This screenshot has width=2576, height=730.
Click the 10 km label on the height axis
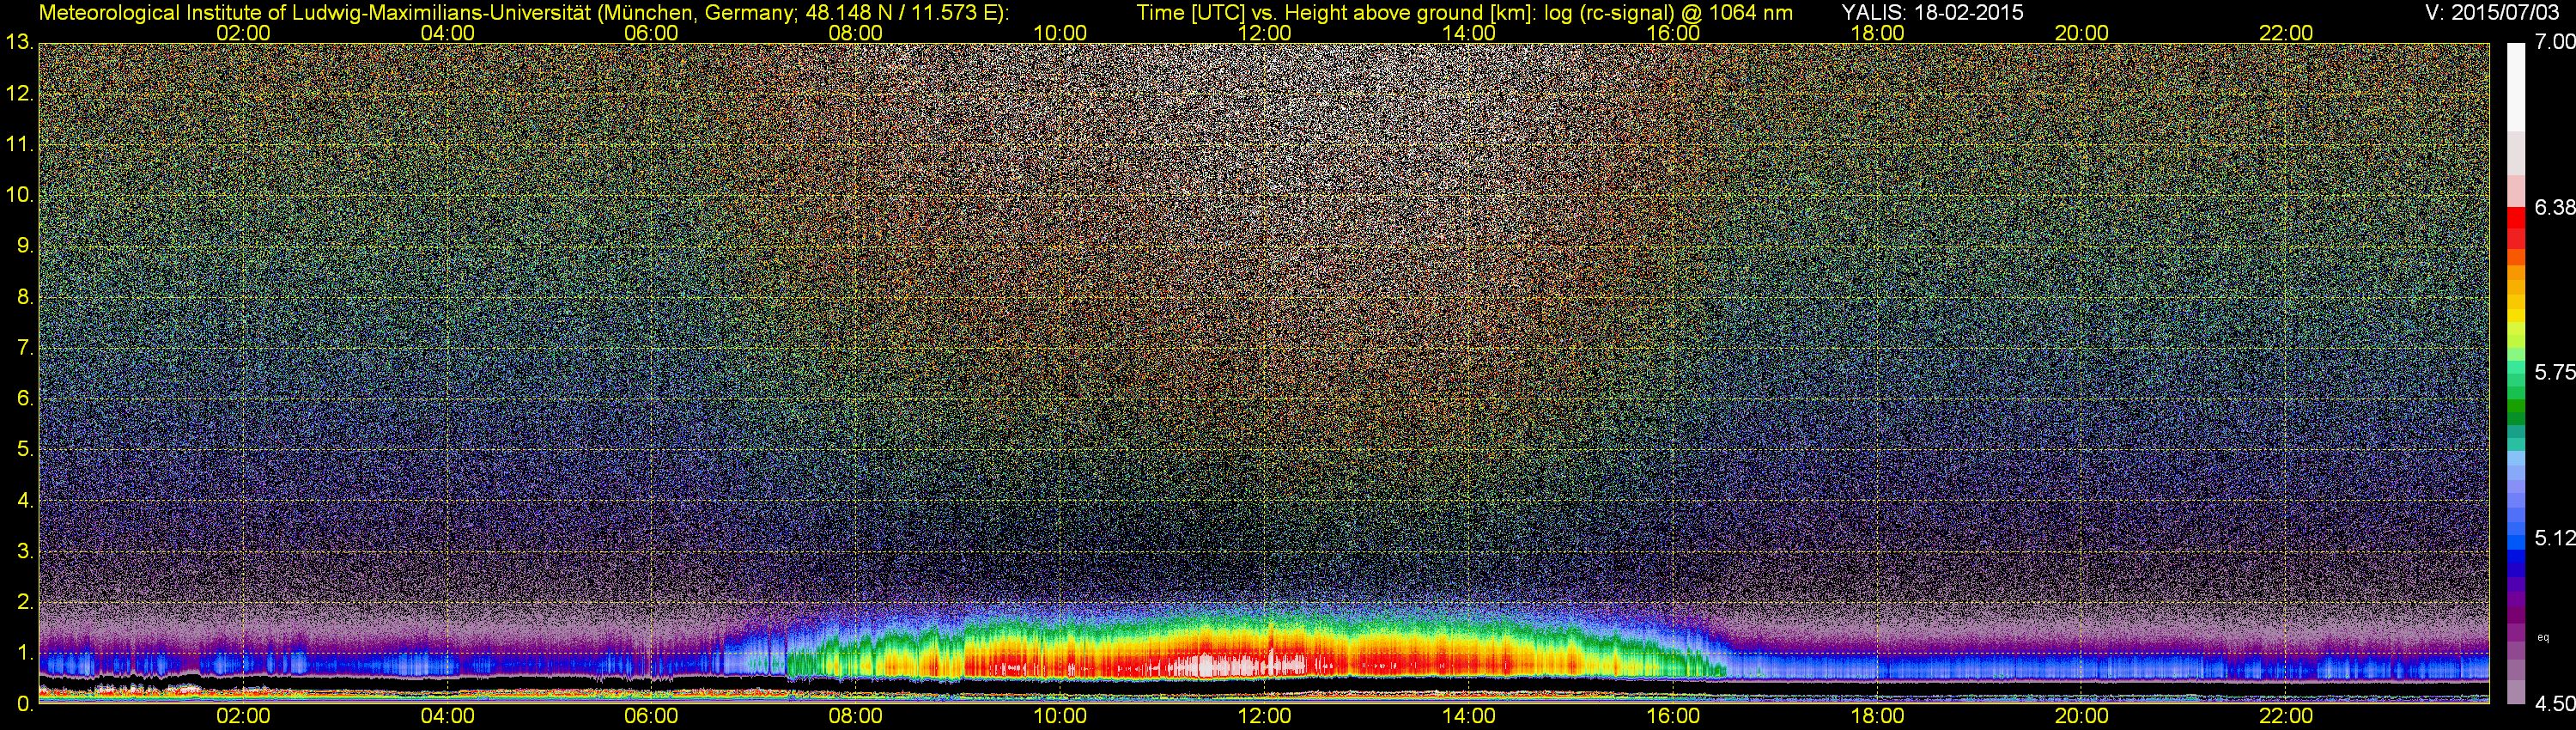[19, 195]
